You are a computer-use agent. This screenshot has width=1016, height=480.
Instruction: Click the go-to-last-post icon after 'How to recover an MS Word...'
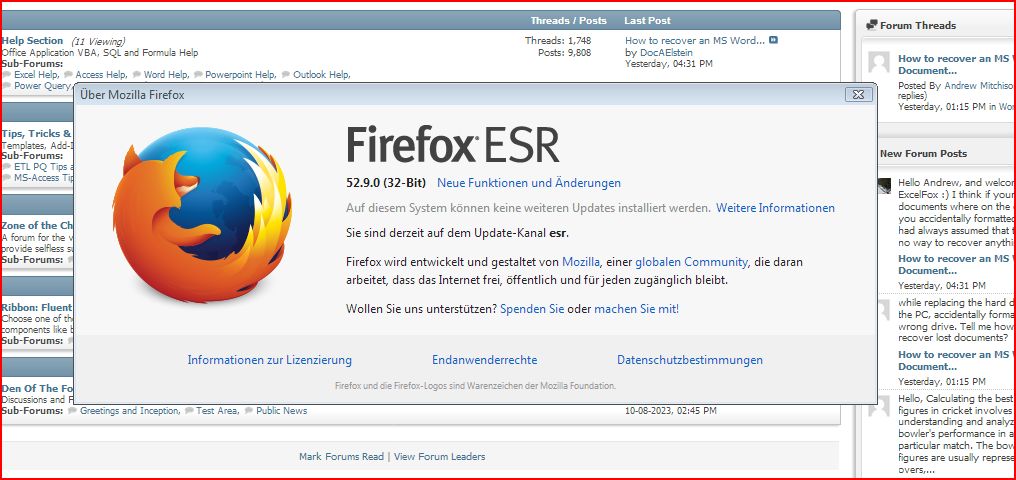pos(773,40)
